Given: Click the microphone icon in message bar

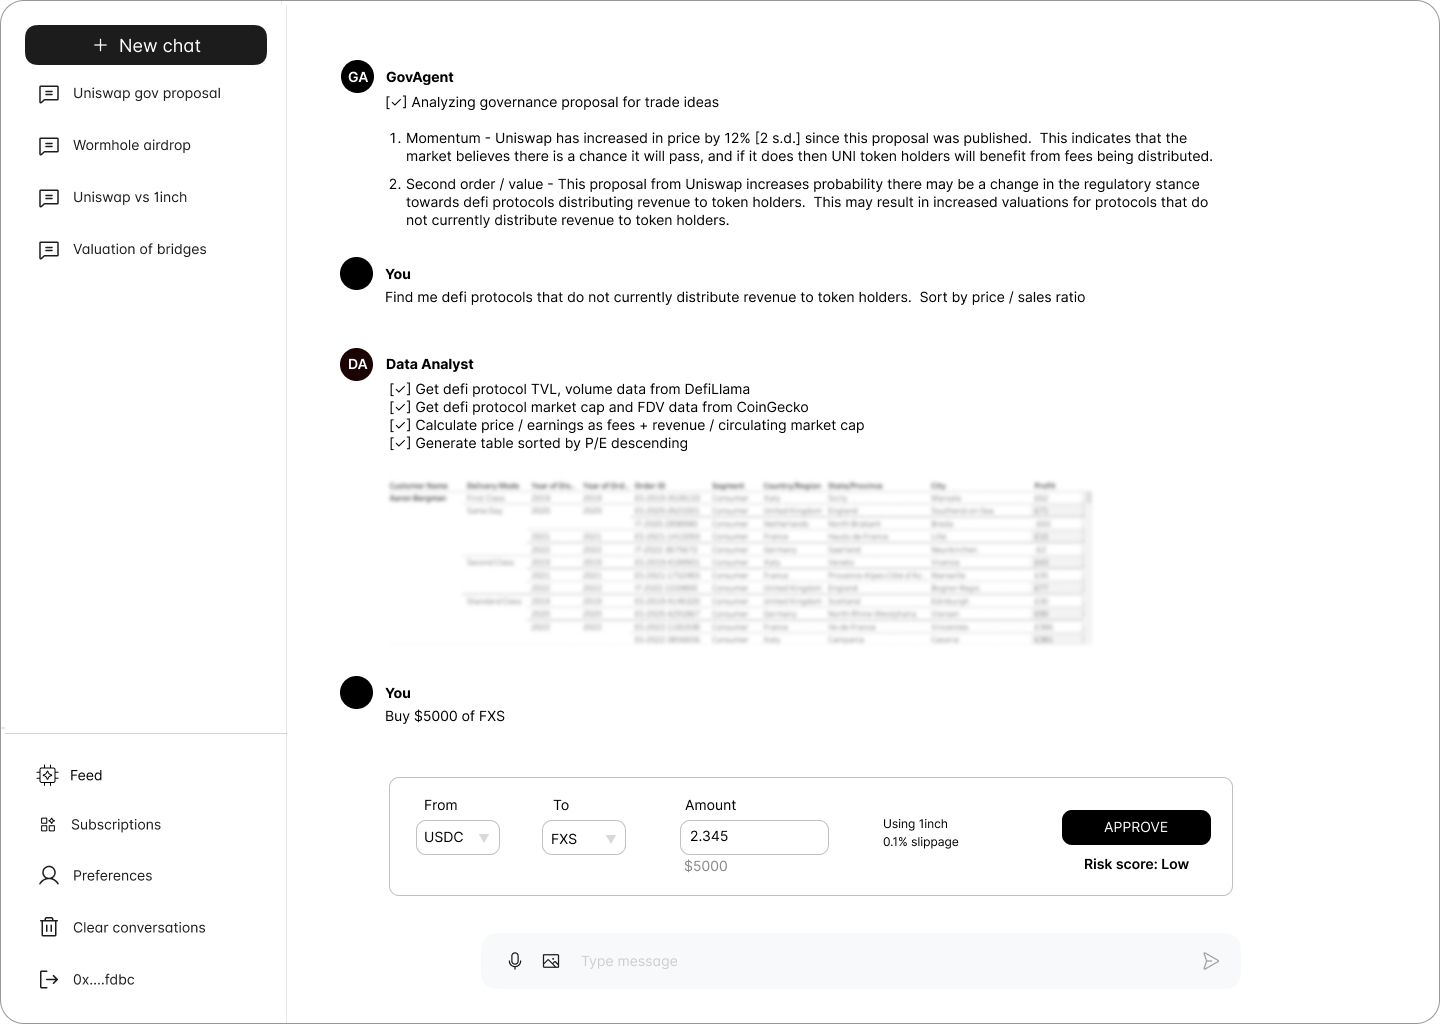Looking at the screenshot, I should coord(515,961).
